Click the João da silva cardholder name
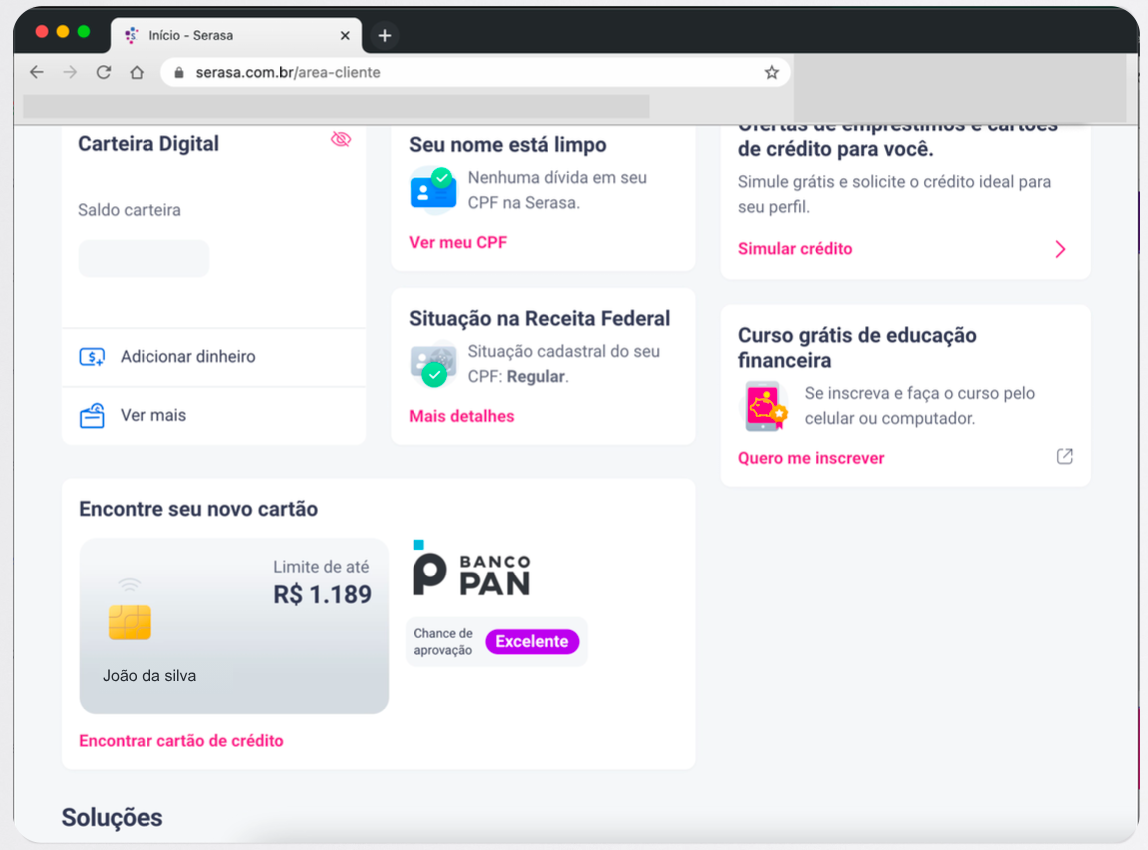Viewport: 1148px width, 850px height. click(x=149, y=676)
